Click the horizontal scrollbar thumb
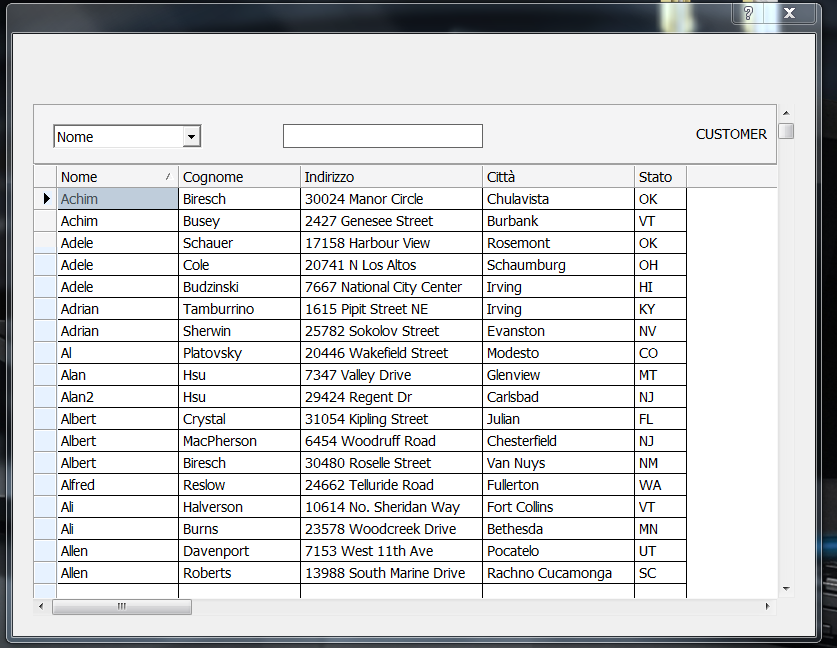This screenshot has height=648, width=837. click(x=122, y=606)
